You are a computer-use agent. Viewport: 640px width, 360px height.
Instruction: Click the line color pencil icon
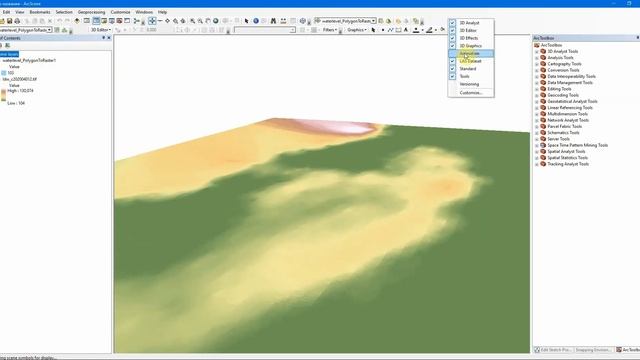(429, 30)
